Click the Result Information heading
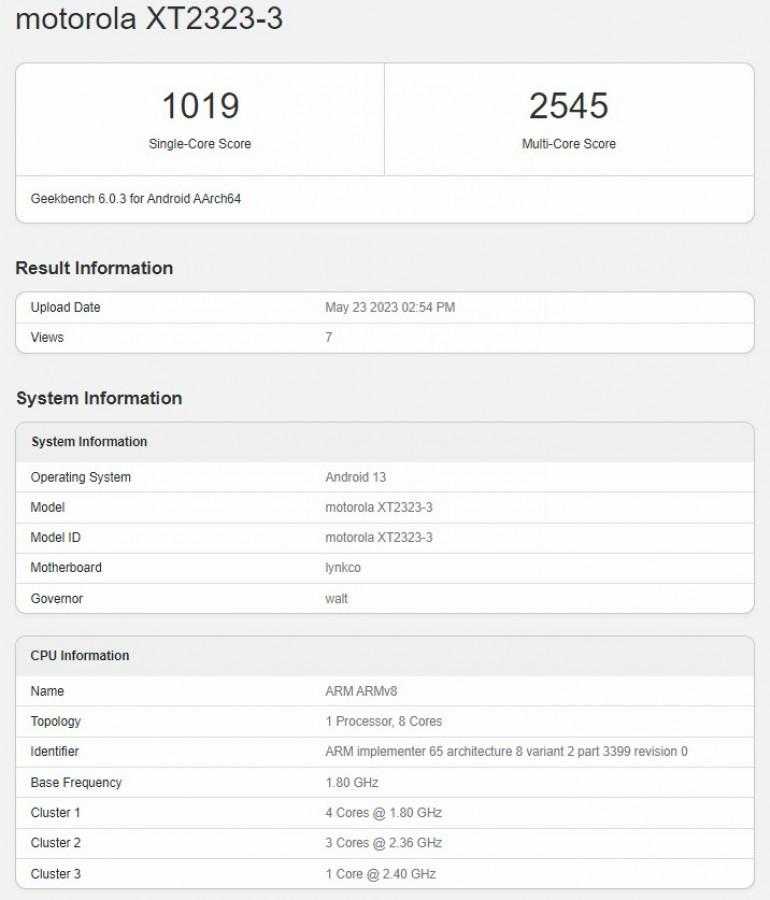 94,268
